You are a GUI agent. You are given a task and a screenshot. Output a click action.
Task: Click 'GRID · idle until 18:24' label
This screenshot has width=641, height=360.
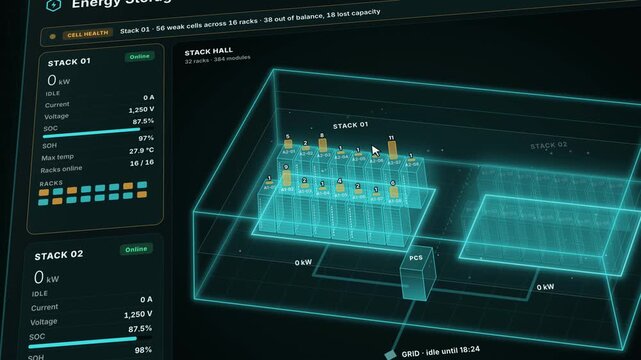click(x=441, y=352)
